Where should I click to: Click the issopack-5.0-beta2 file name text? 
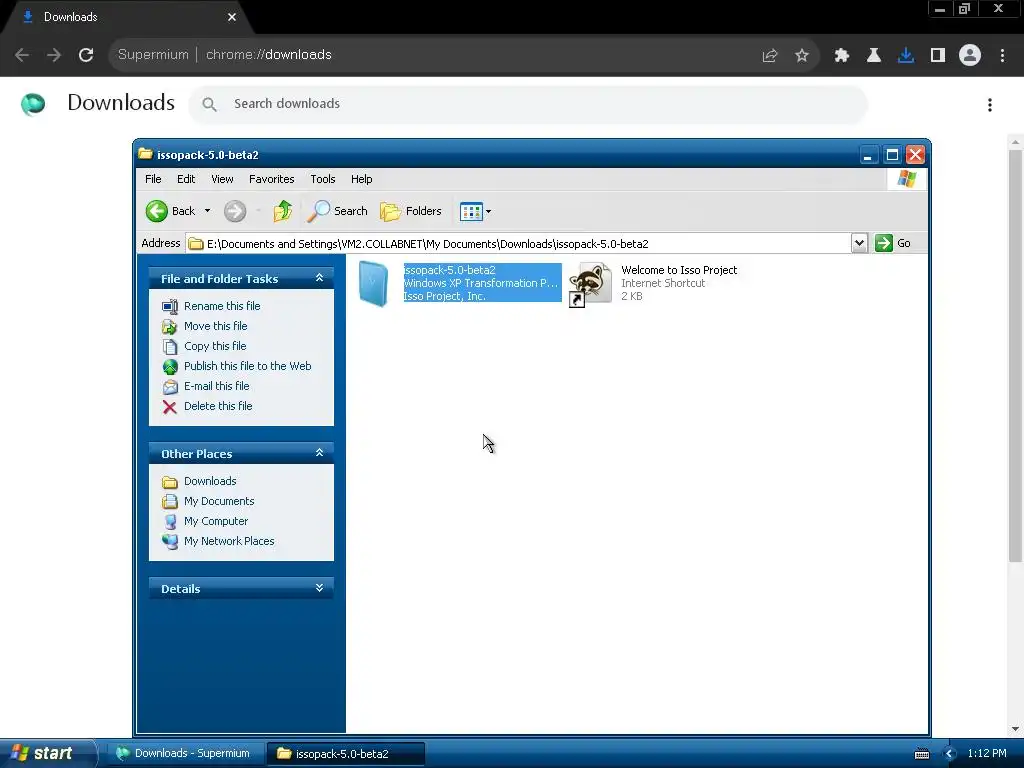449,270
